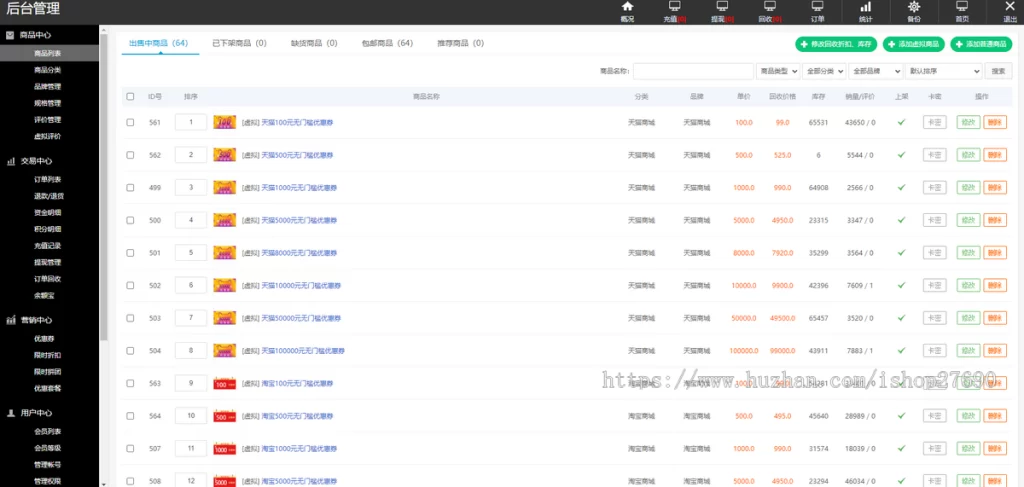Check the select-all checkbox in table header
1024x487 pixels.
coord(130,97)
